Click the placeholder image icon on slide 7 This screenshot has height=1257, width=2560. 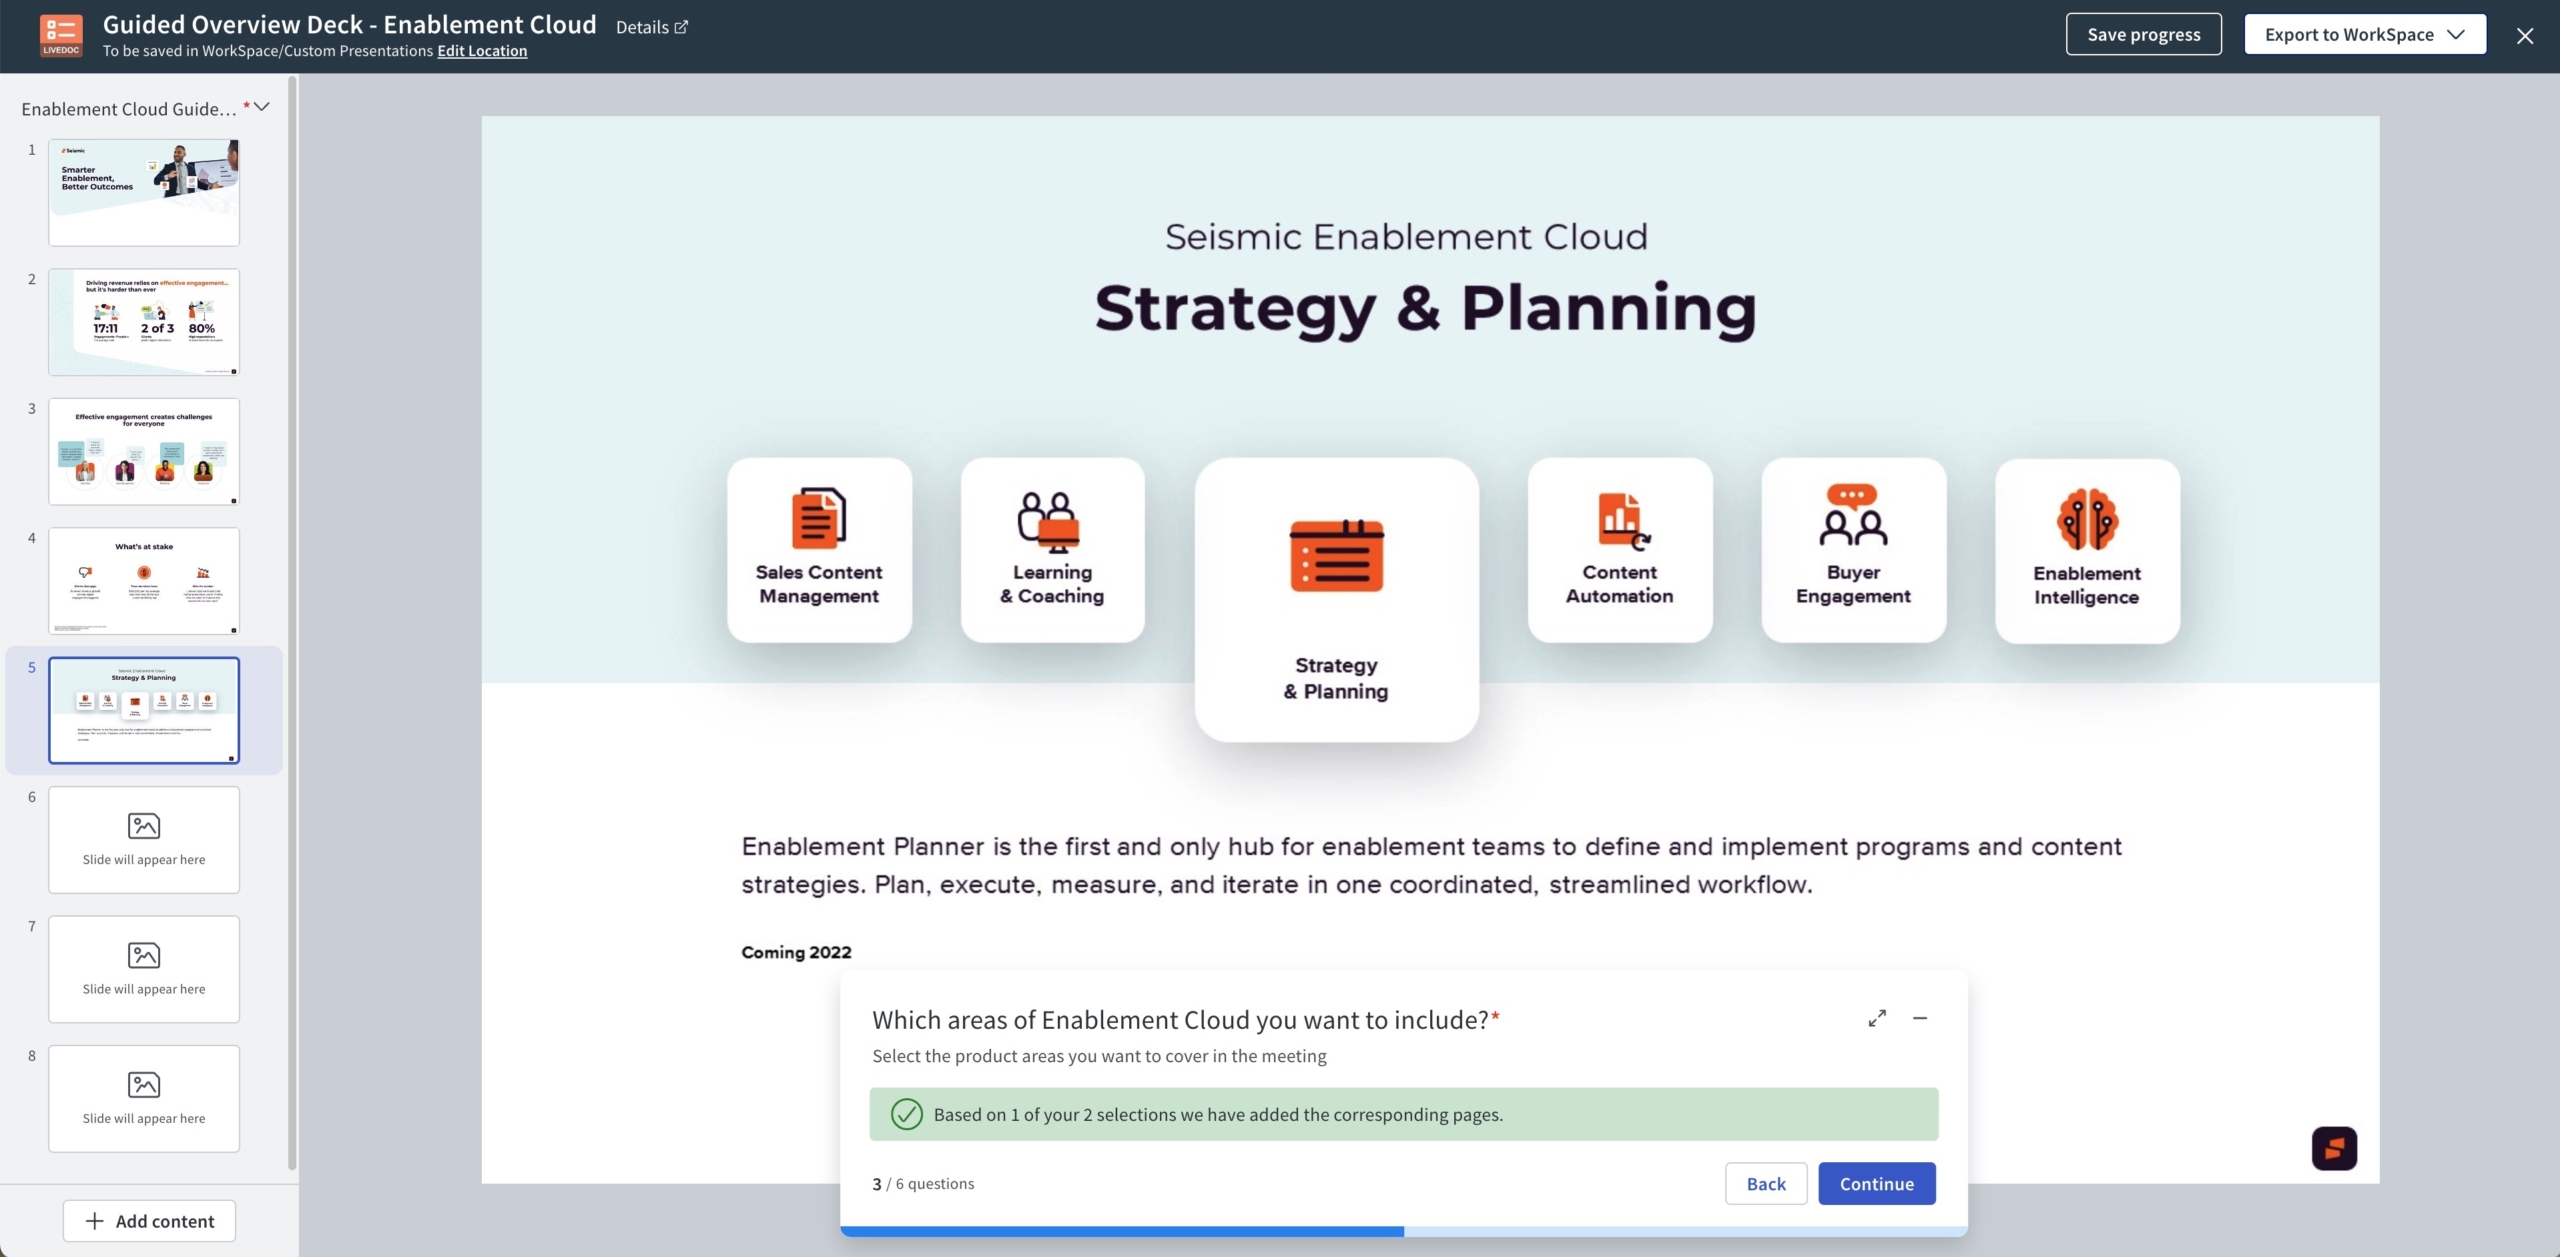click(144, 955)
